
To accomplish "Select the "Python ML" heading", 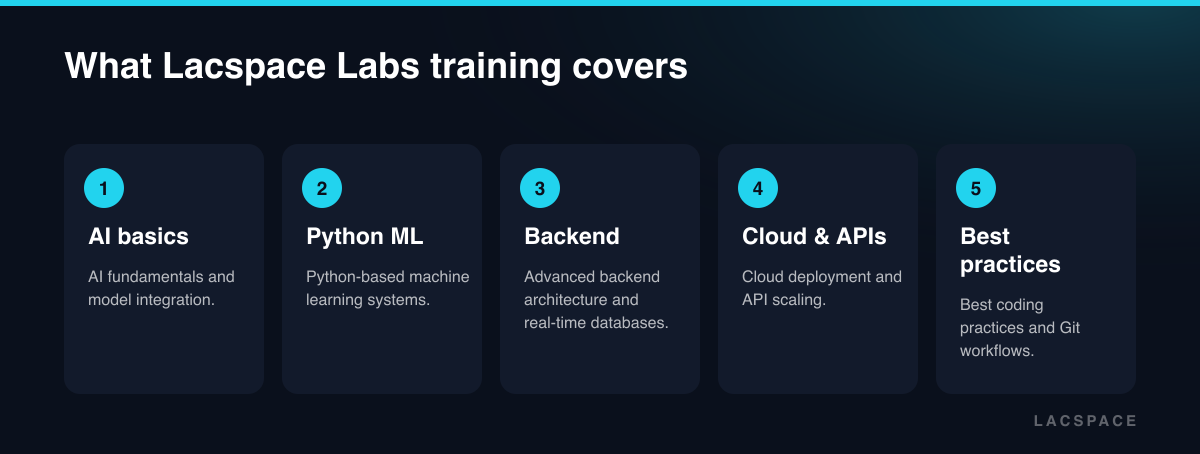I will point(365,237).
